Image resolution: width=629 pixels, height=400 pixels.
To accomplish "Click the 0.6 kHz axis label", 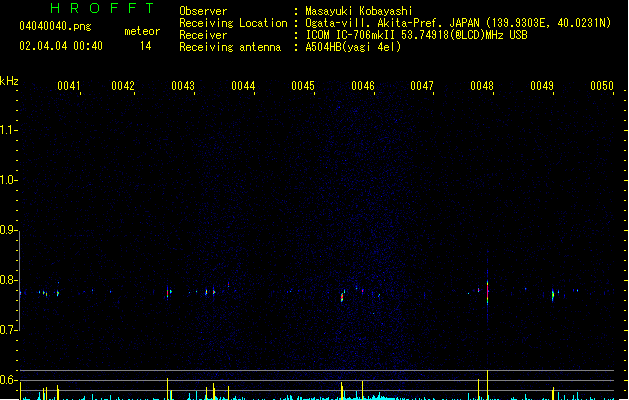I will [7, 380].
